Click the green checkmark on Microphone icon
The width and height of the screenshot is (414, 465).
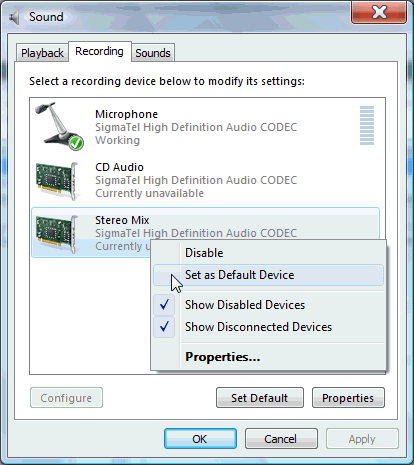click(x=76, y=143)
